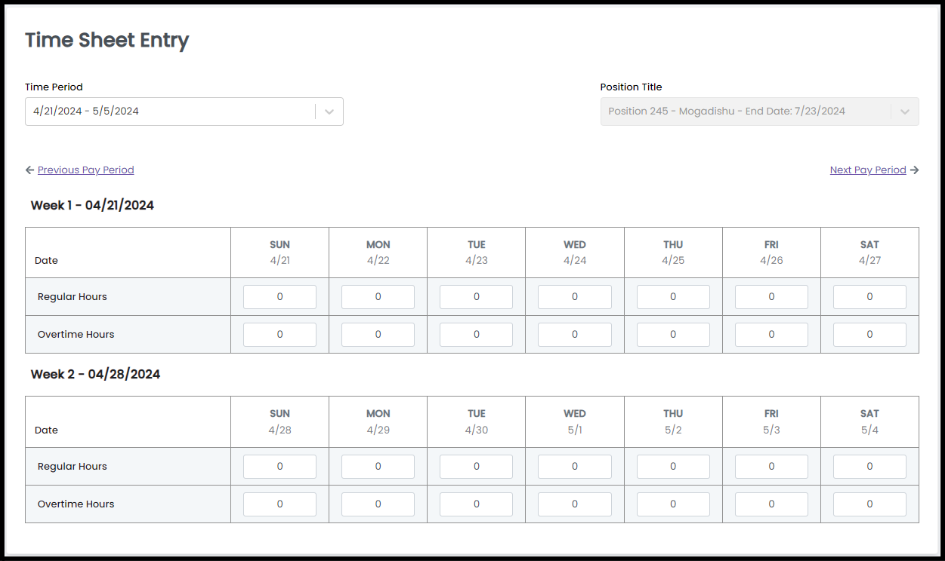Select Regular Hours field for TUE 4/30

(x=476, y=466)
